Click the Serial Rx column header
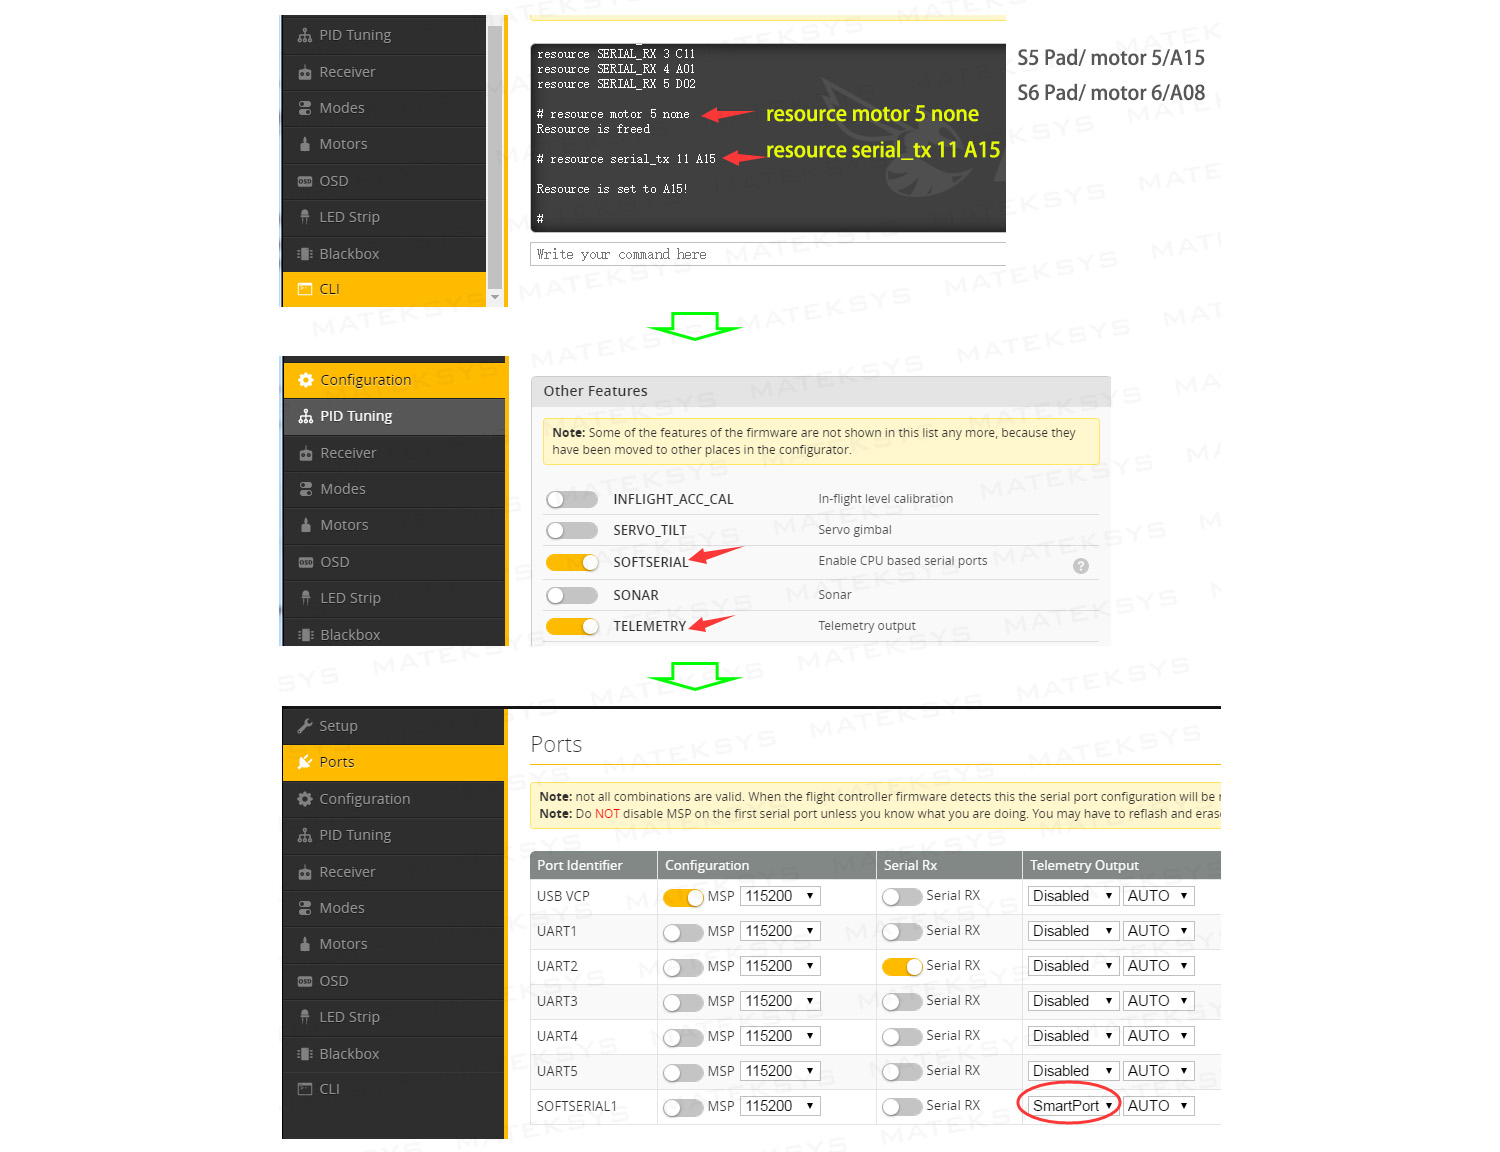This screenshot has width=1500, height=1152. tap(949, 865)
